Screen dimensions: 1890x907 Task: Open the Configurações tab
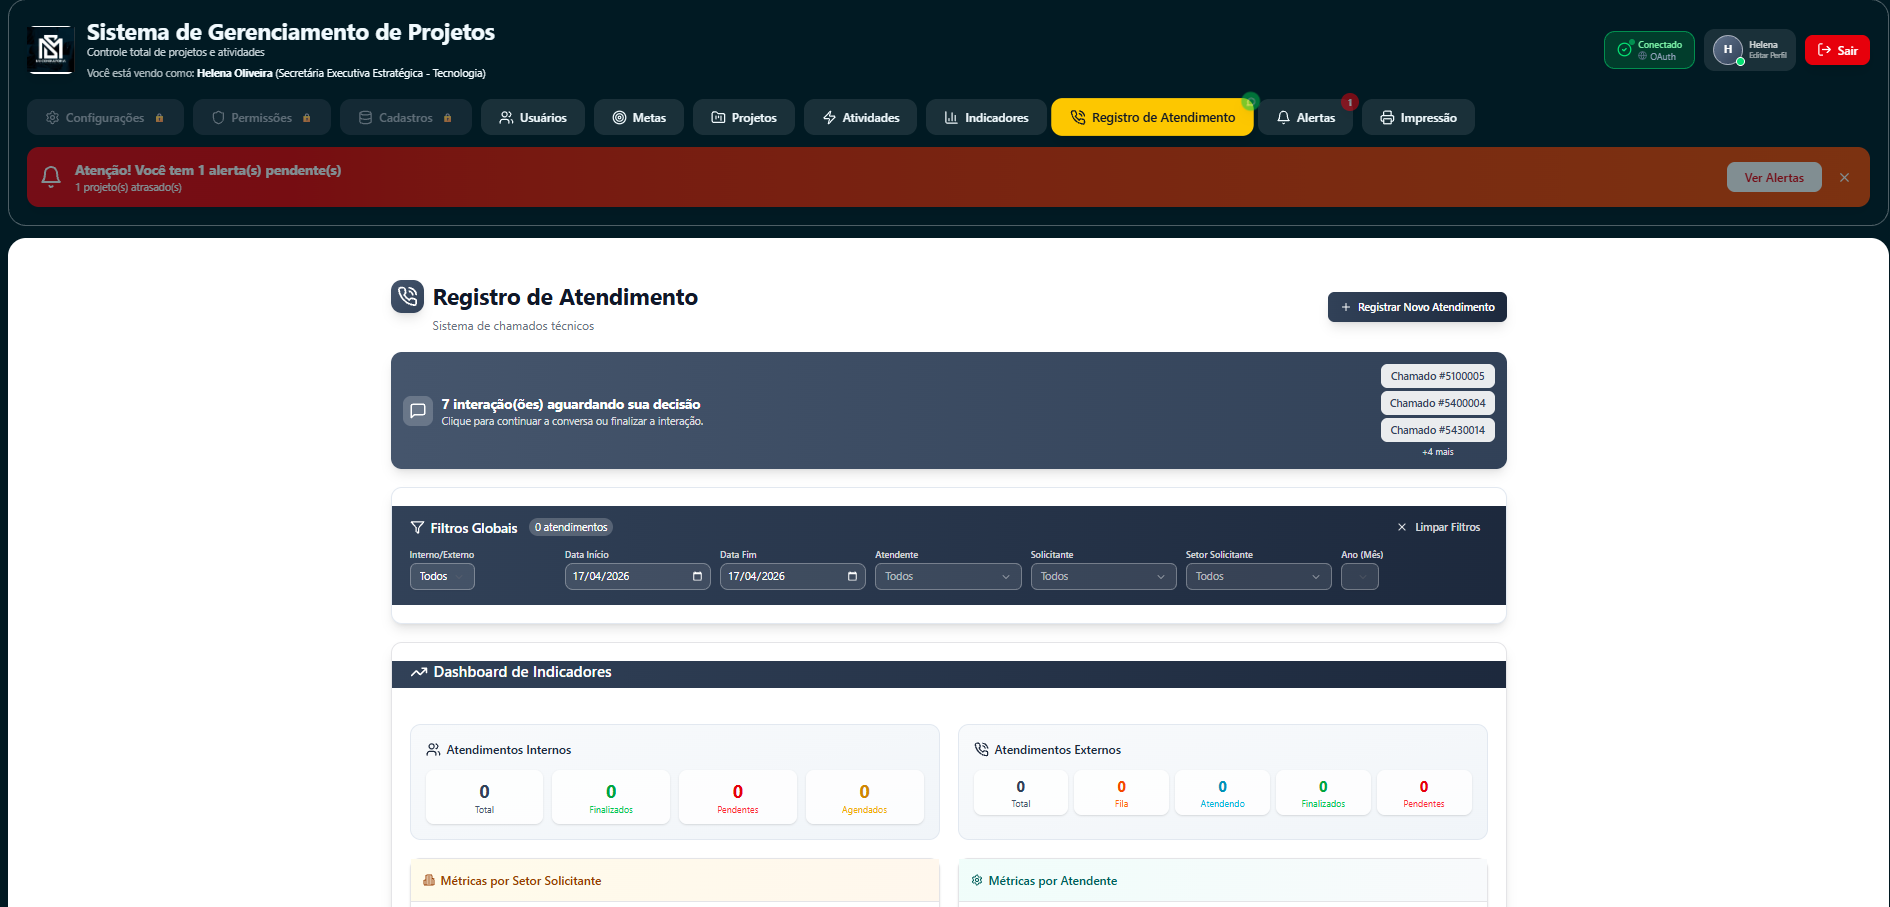(105, 117)
